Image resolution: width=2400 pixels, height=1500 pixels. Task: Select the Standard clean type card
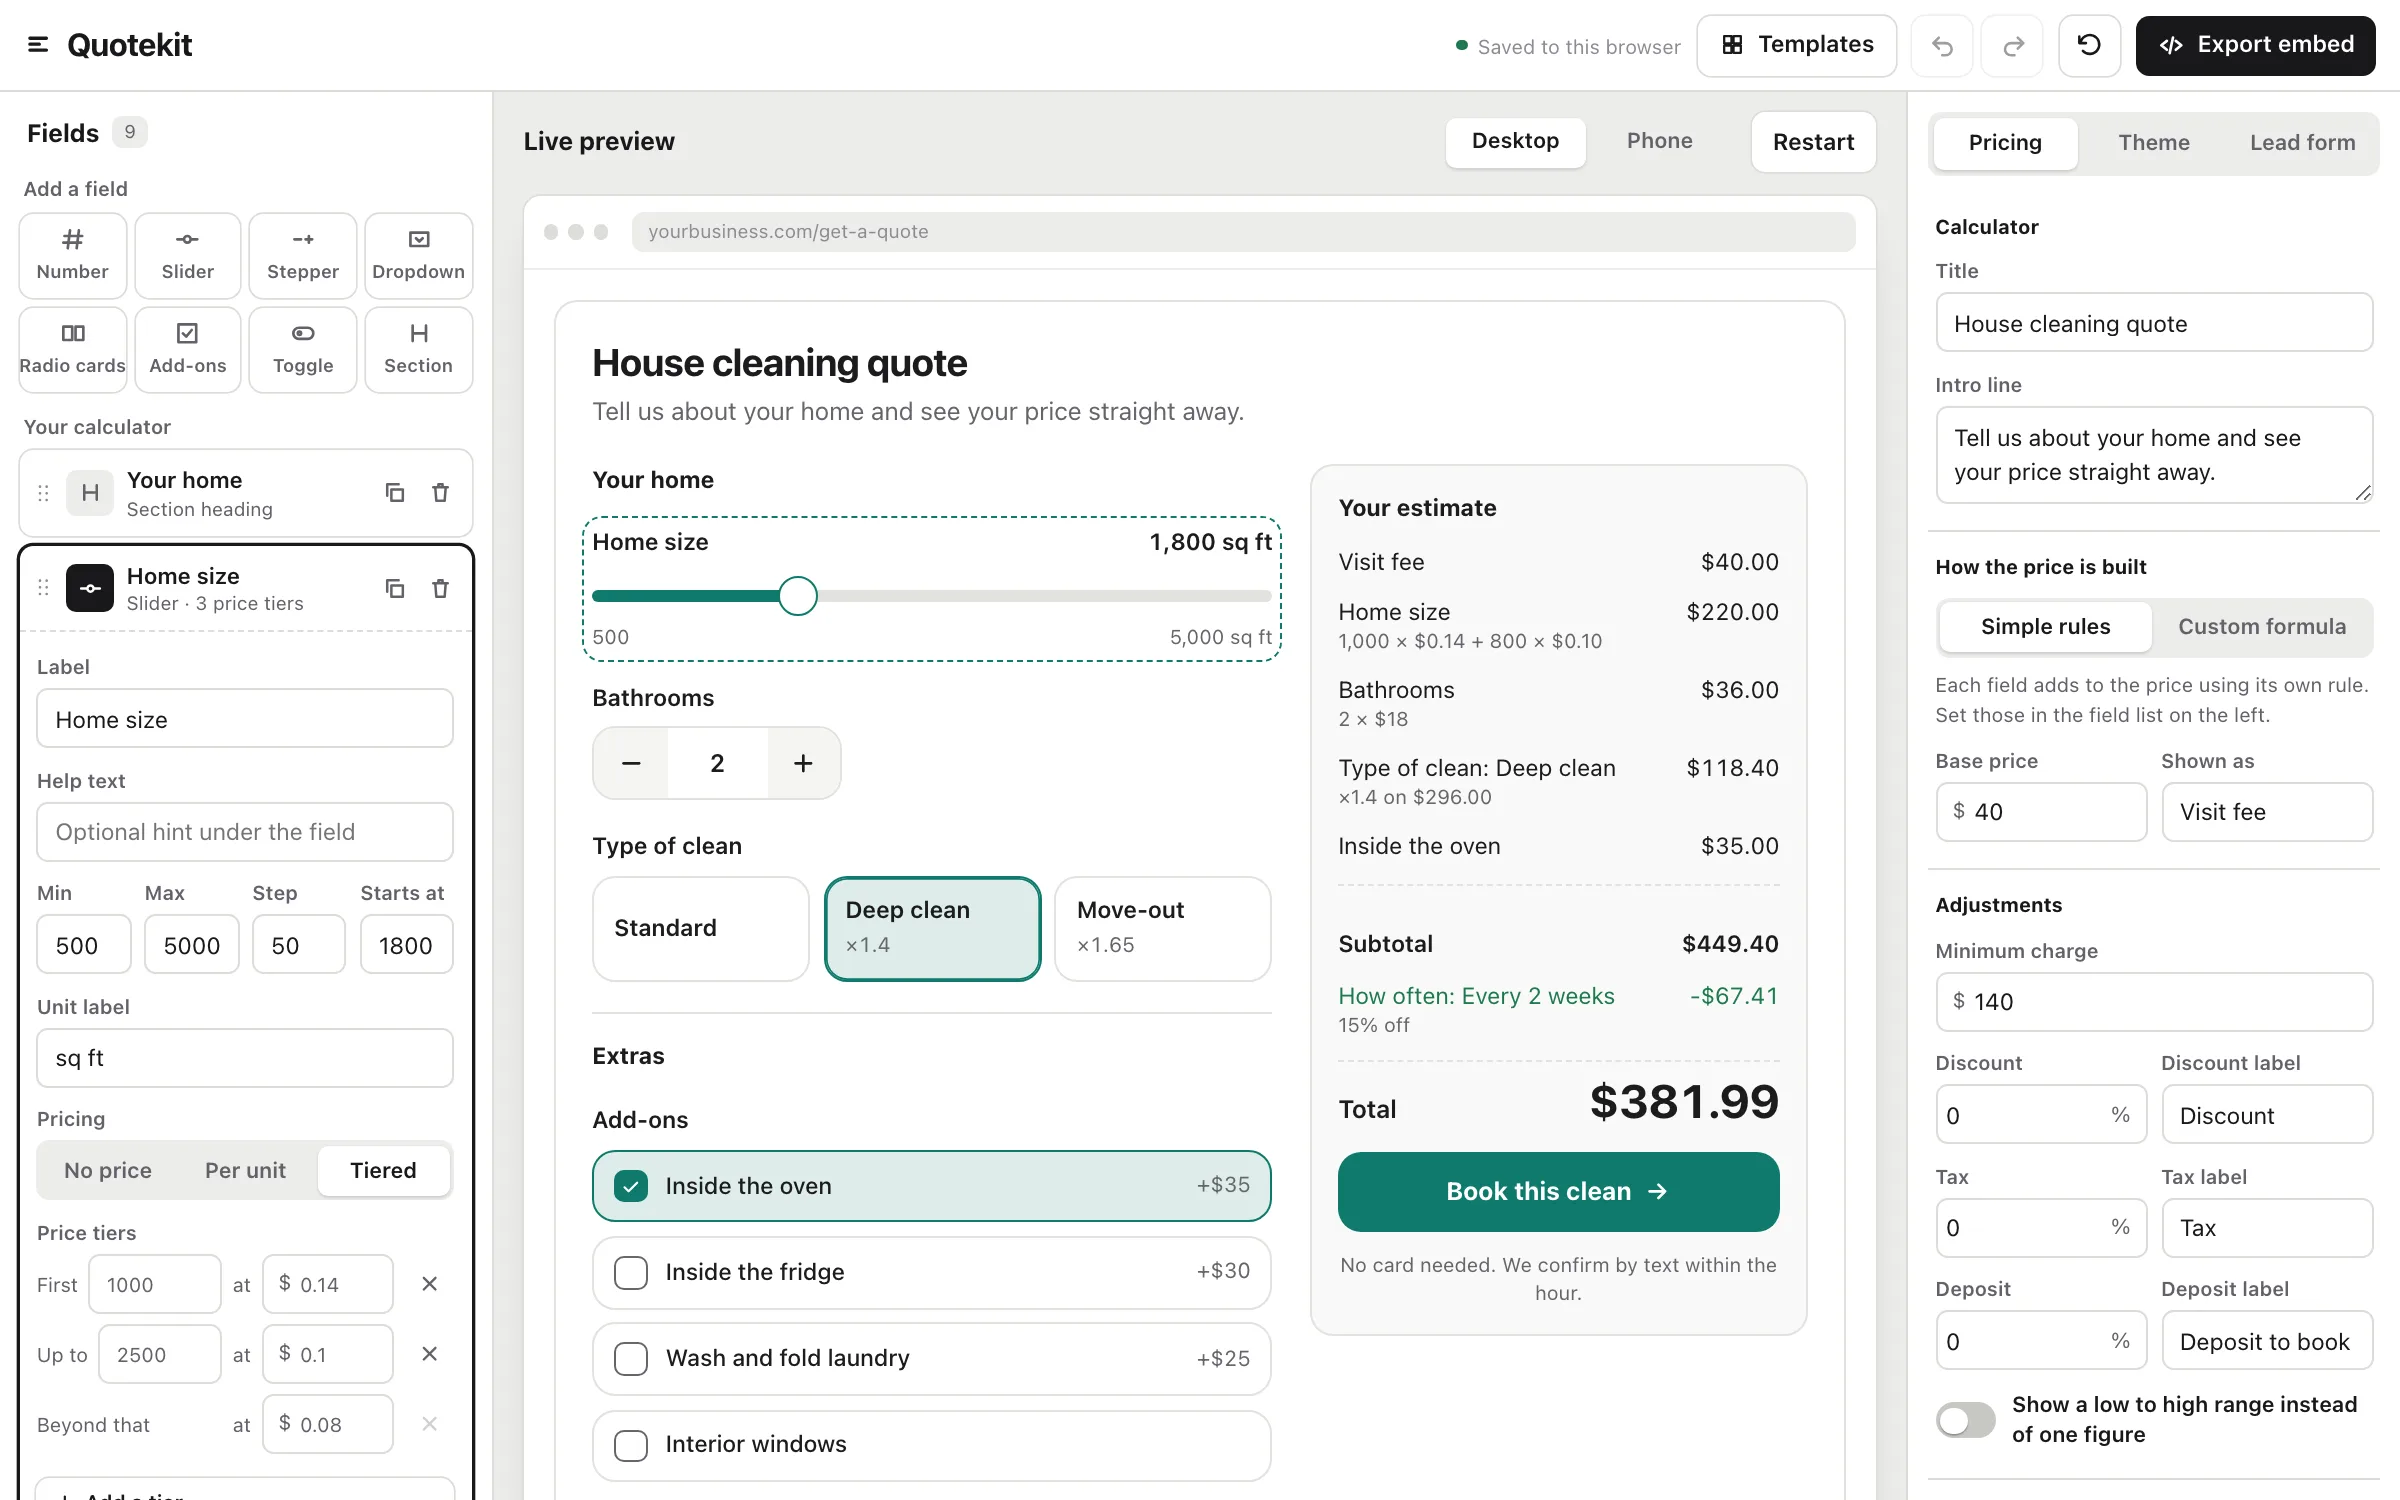(x=700, y=928)
